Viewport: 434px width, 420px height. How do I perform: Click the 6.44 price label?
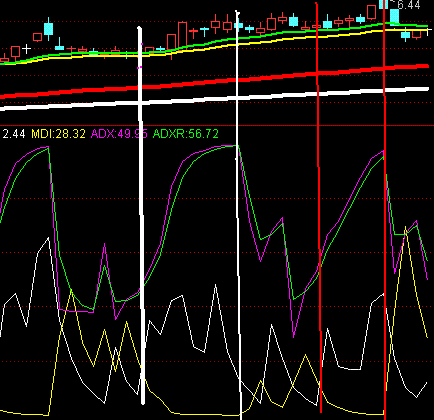[x=409, y=5]
